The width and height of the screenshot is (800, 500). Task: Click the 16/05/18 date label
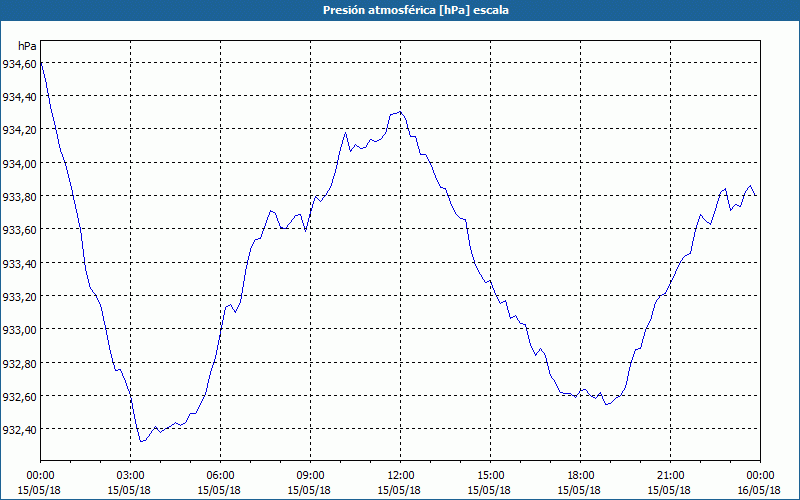[x=760, y=490]
